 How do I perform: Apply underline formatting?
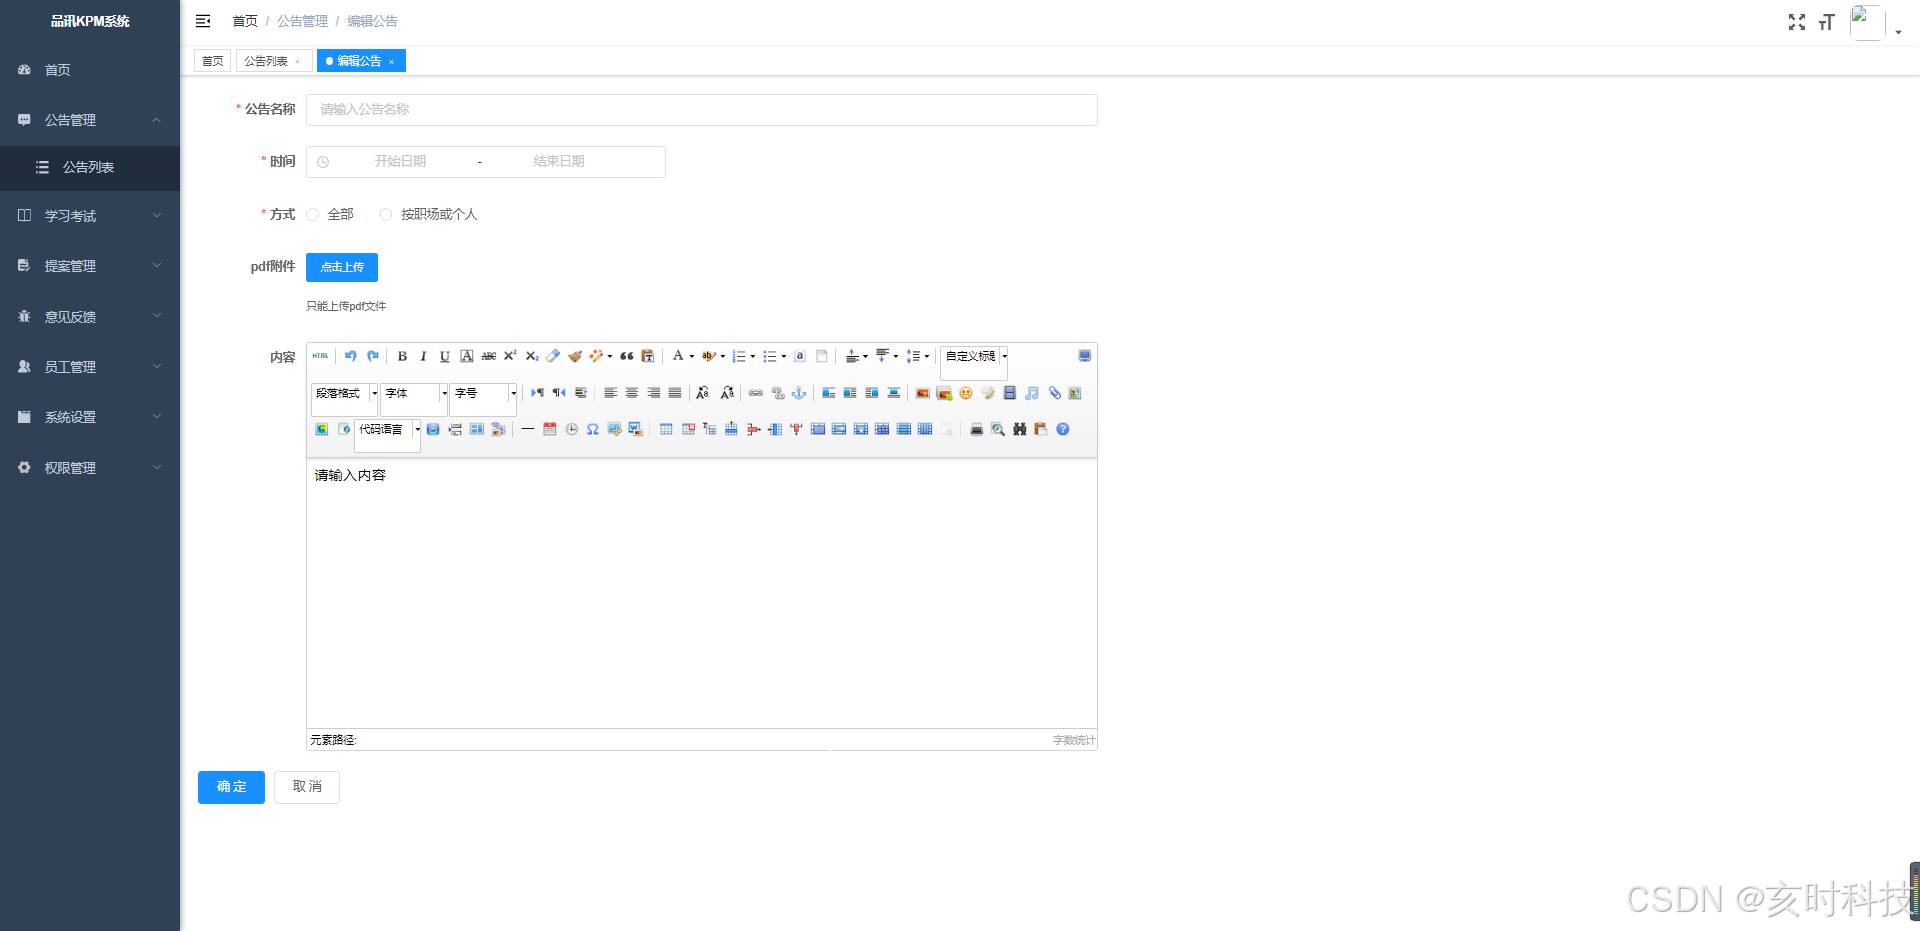(x=445, y=356)
